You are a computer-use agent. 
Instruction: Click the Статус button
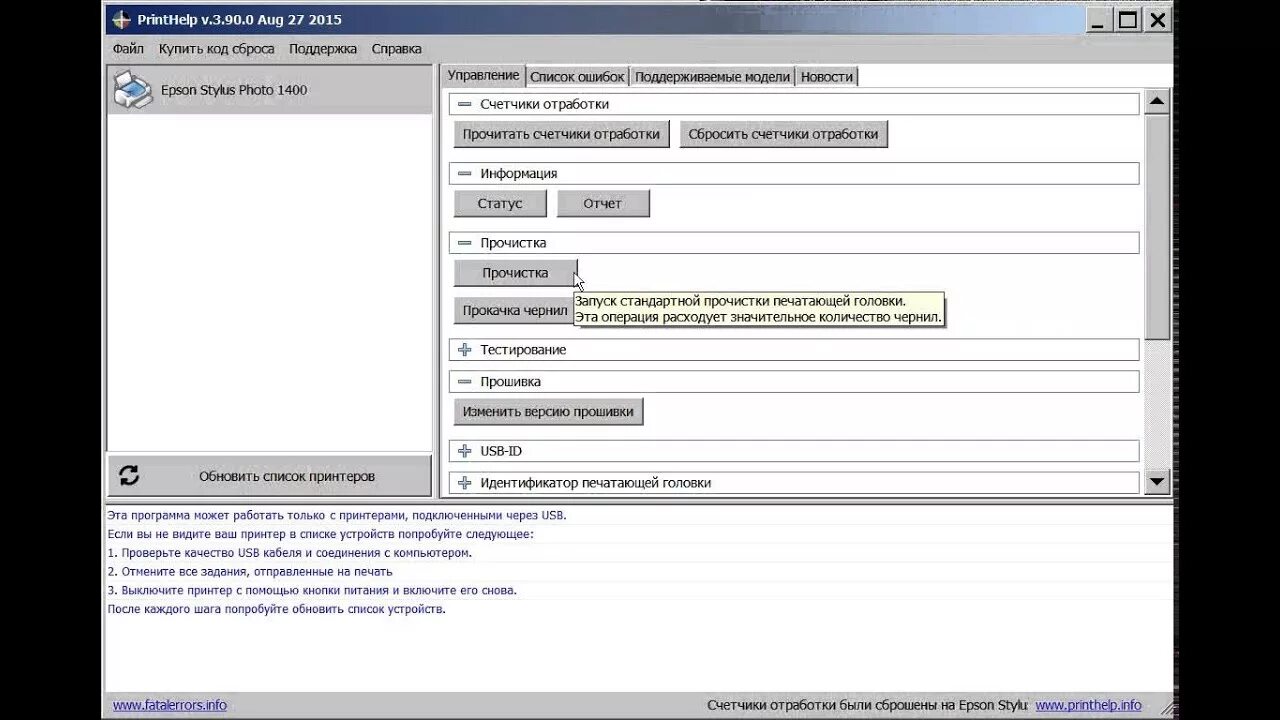click(x=500, y=203)
